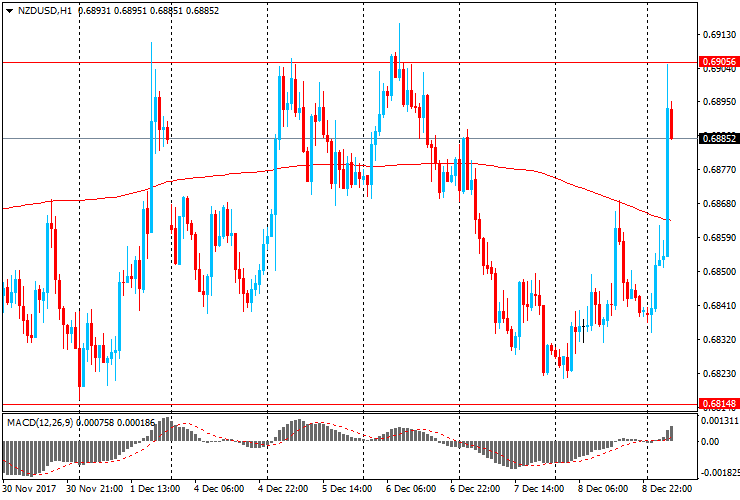This screenshot has height=500, width=740.
Task: Open the chart menu triangle beside NZDUSD,H1
Action: pyautogui.click(x=9, y=11)
